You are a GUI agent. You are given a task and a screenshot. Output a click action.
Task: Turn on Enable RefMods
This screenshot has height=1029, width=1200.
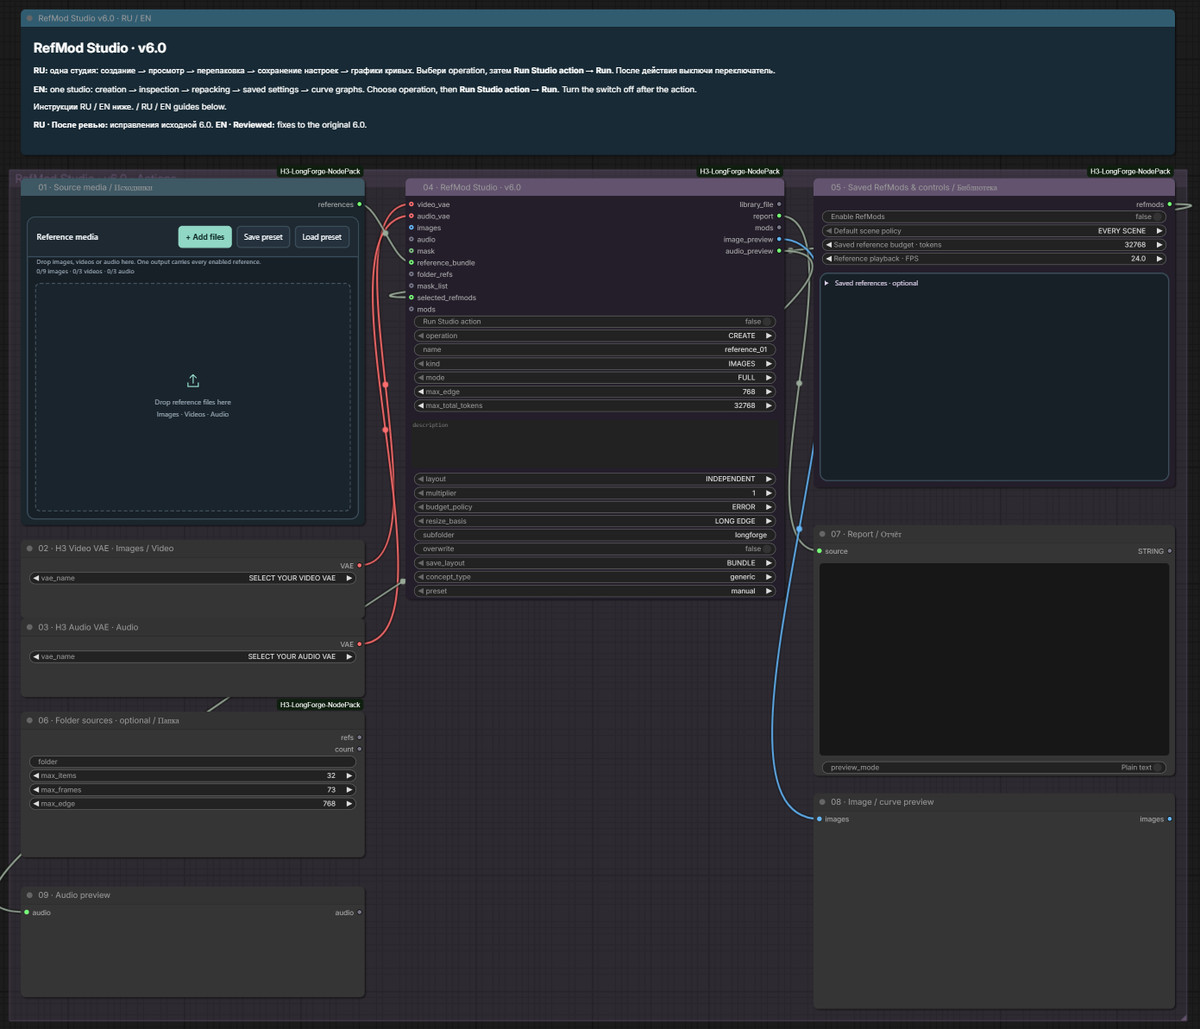click(x=1158, y=216)
